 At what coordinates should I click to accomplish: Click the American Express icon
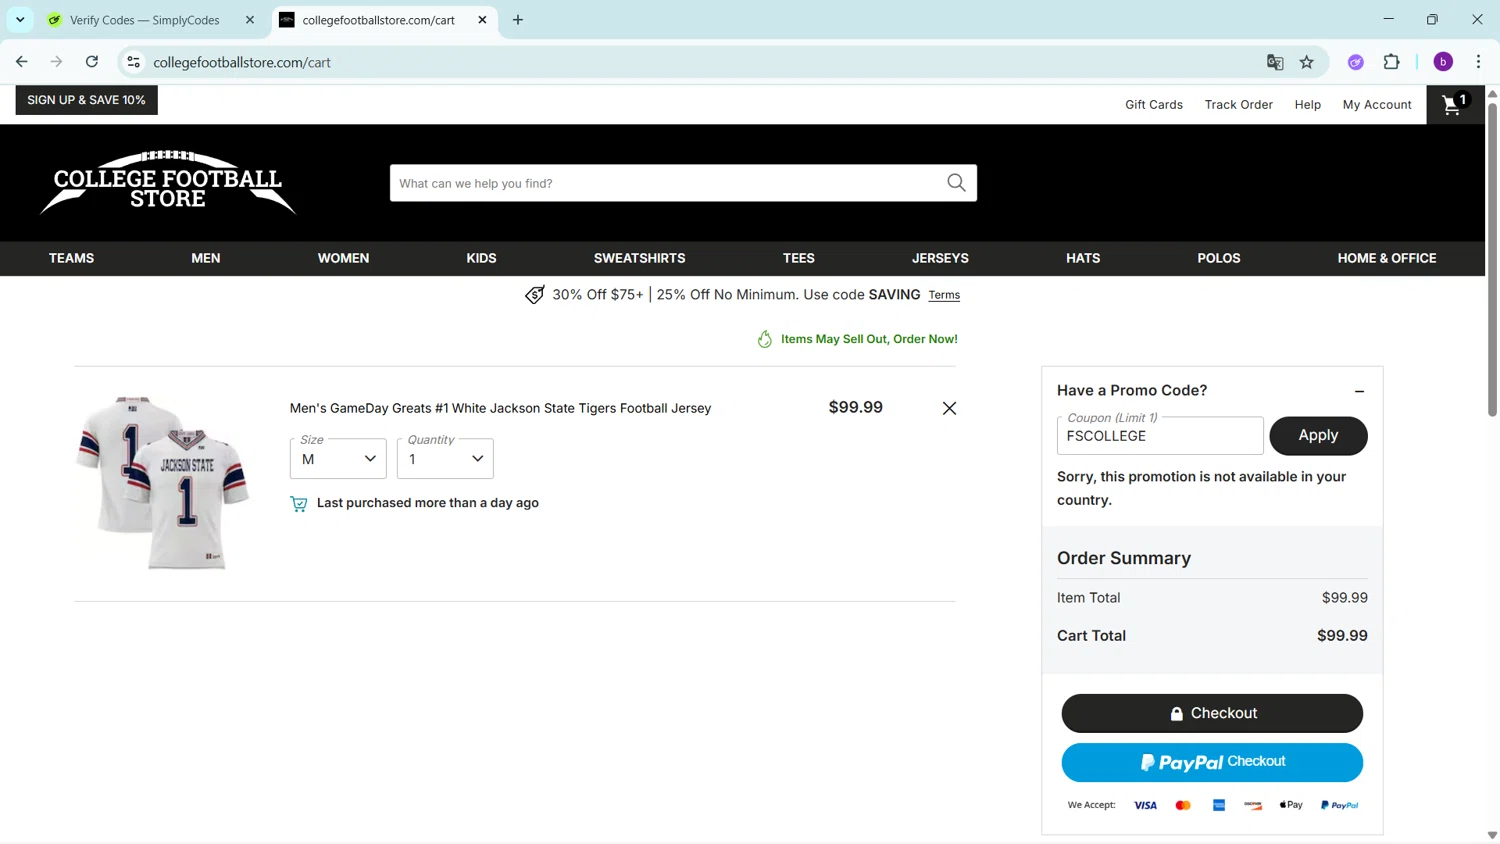point(1219,805)
